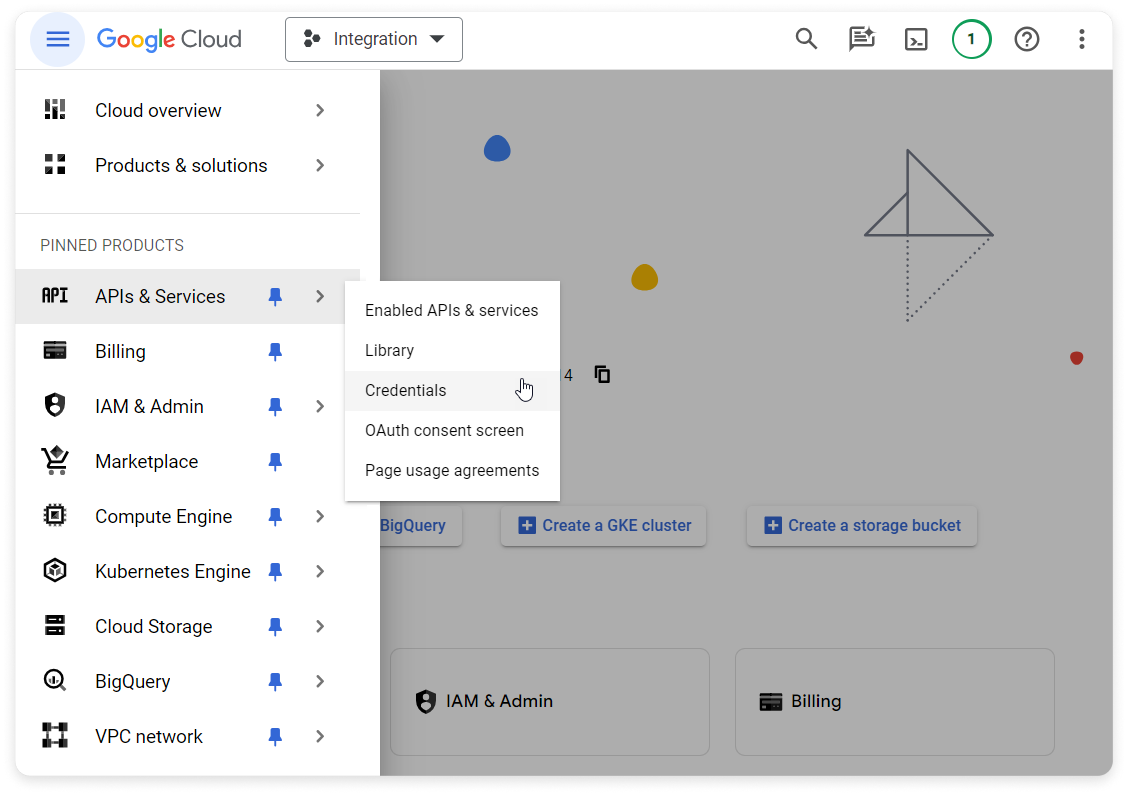Expand the Cloud overview submenu chevron
The height and width of the screenshot is (795, 1128).
click(x=320, y=110)
